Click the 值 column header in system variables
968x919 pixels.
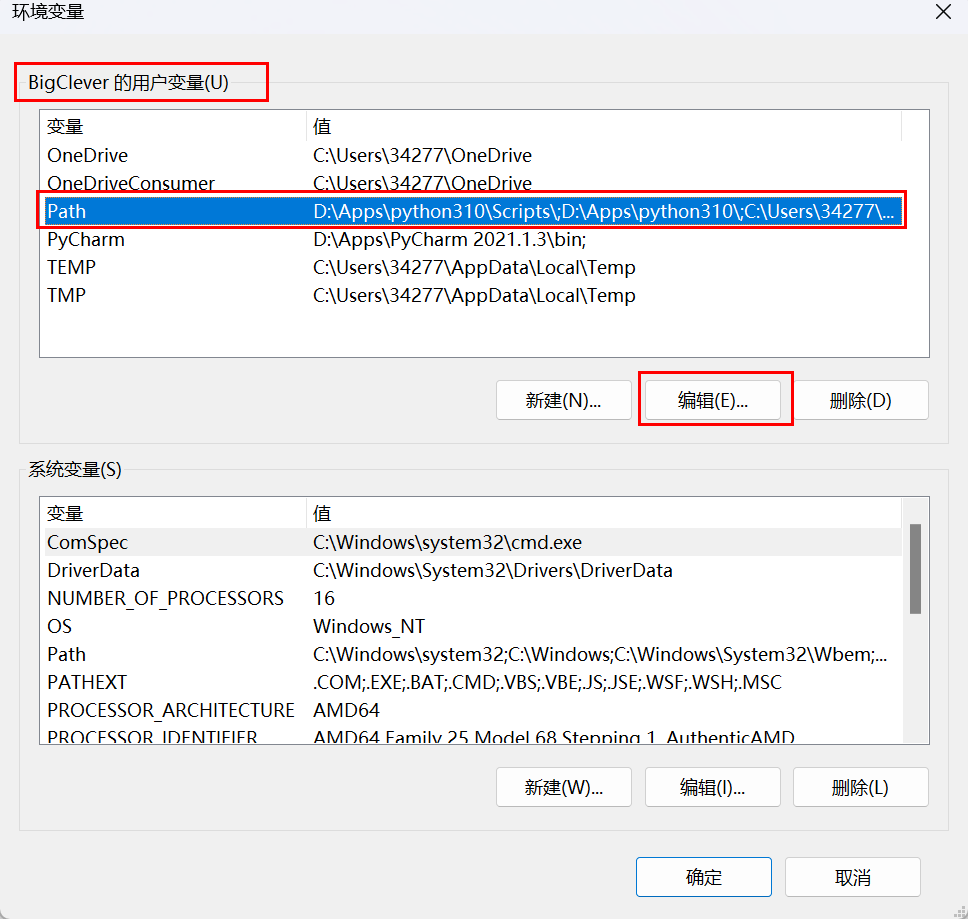click(x=604, y=514)
